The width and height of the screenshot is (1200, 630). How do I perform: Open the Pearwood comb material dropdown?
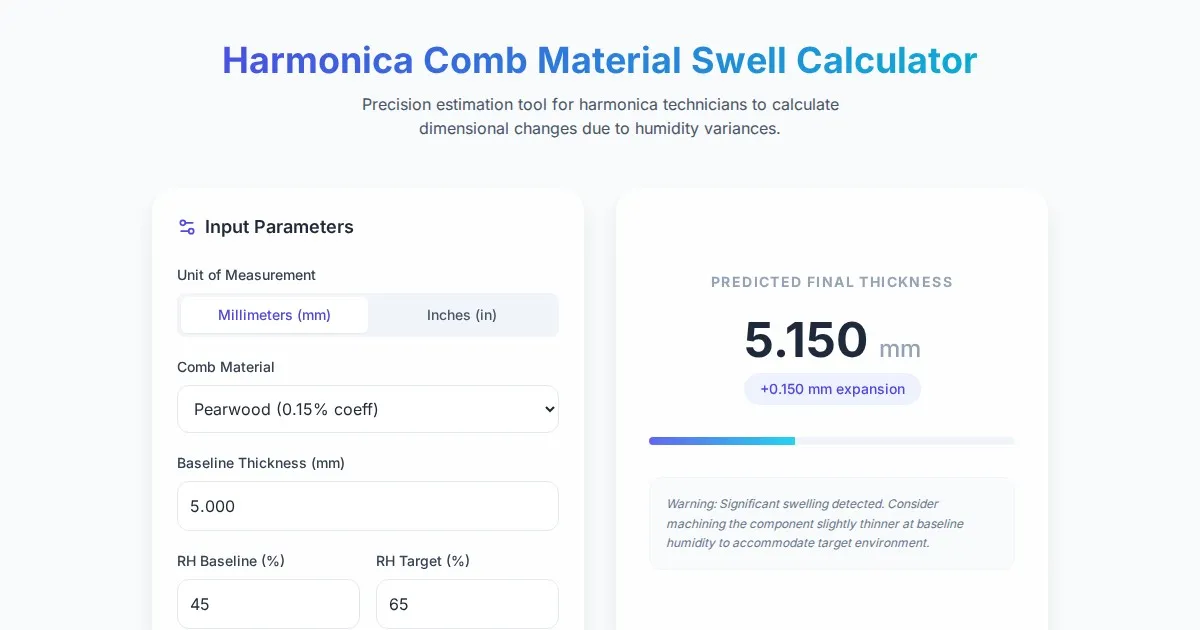367,409
